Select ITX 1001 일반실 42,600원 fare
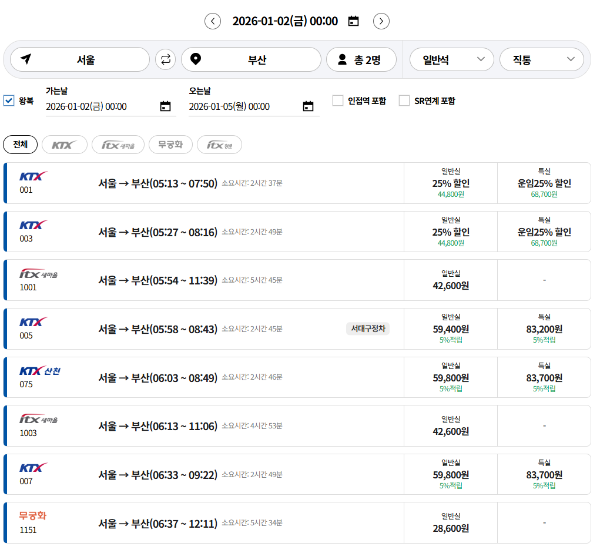Viewport: 600px width, 549px height. click(x=451, y=280)
